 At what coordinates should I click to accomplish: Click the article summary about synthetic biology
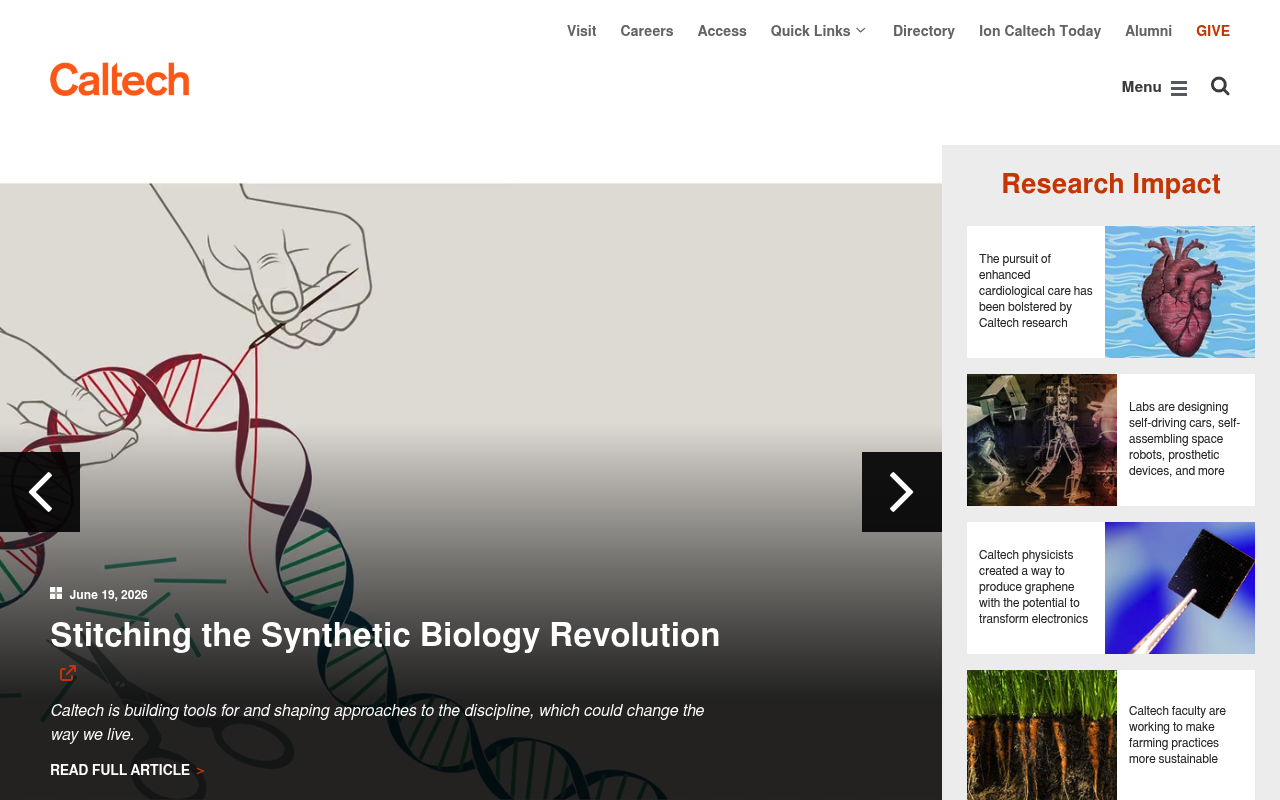[378, 722]
